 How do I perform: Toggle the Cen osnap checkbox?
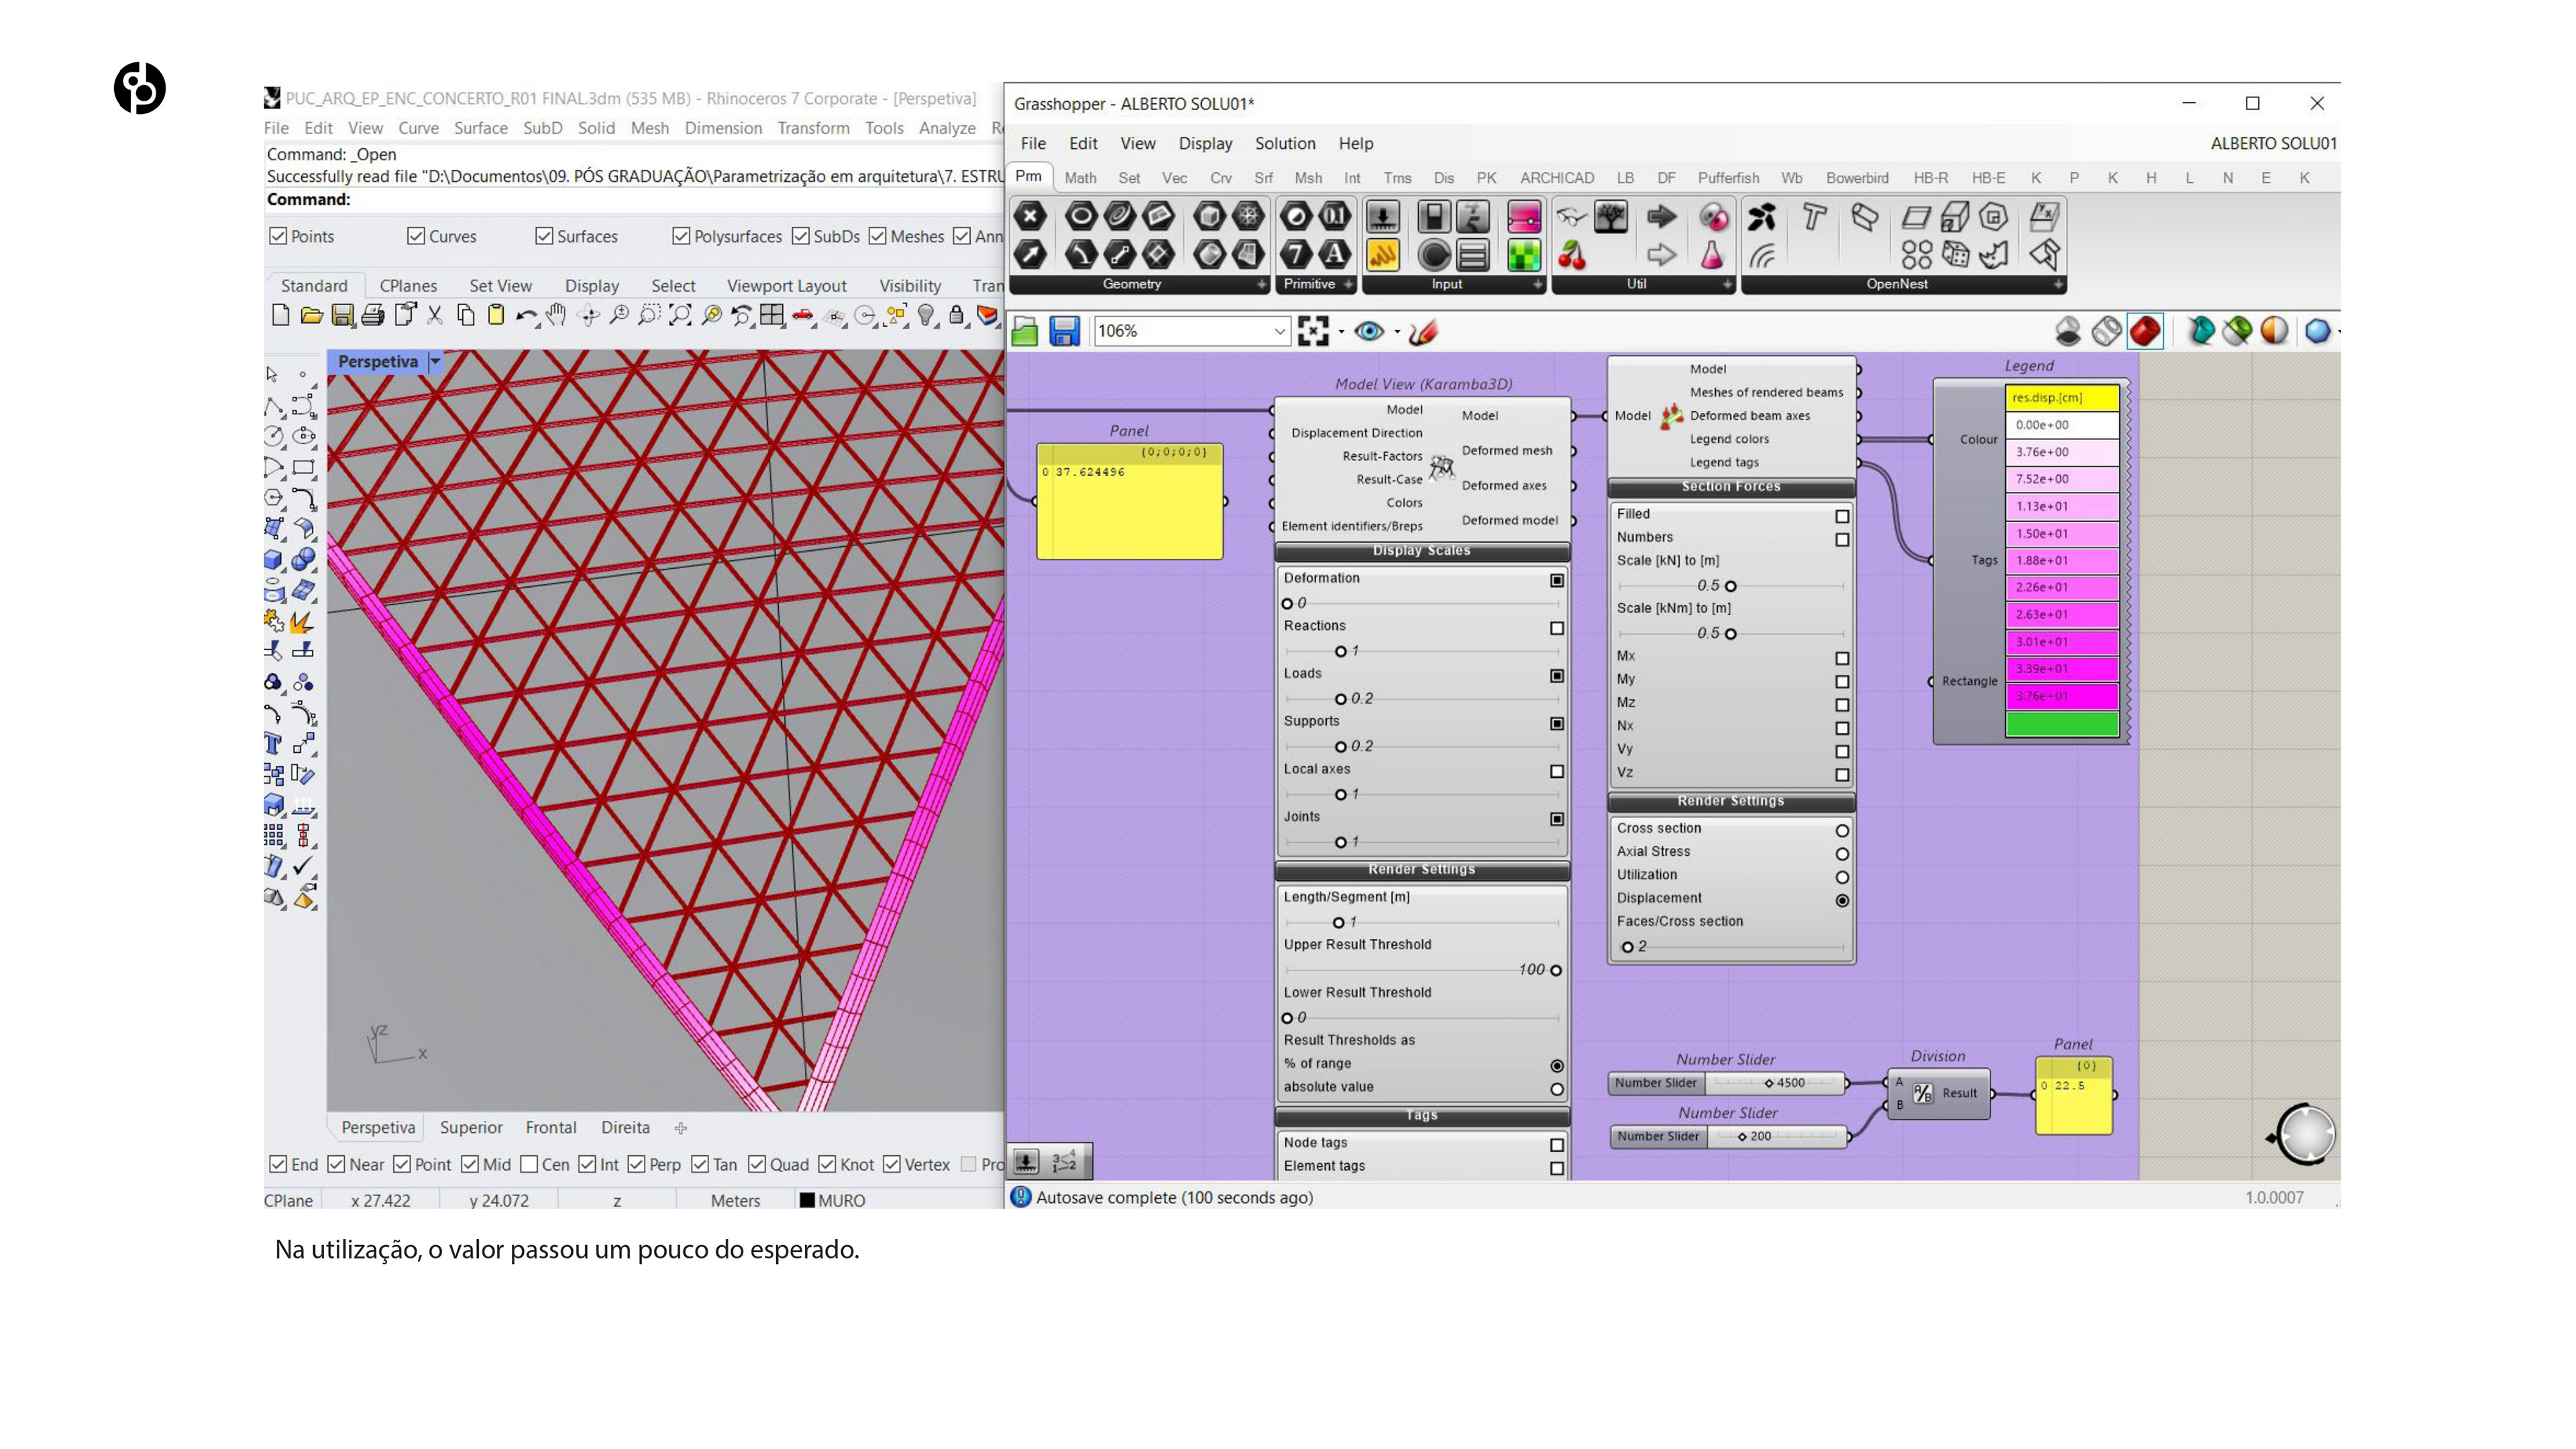coord(530,1164)
